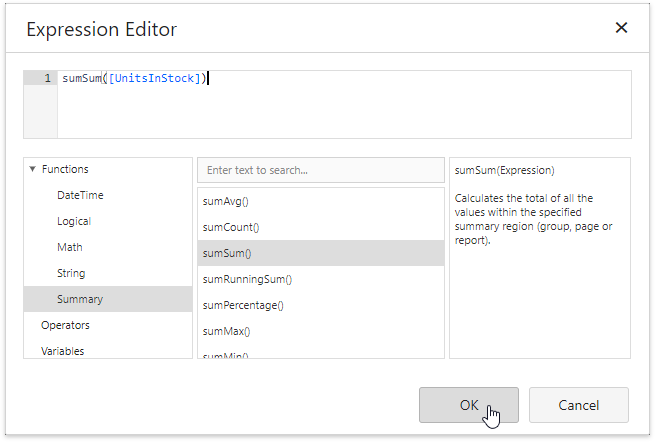Pick sumCount() from the function list
The image size is (655, 442).
[231, 227]
